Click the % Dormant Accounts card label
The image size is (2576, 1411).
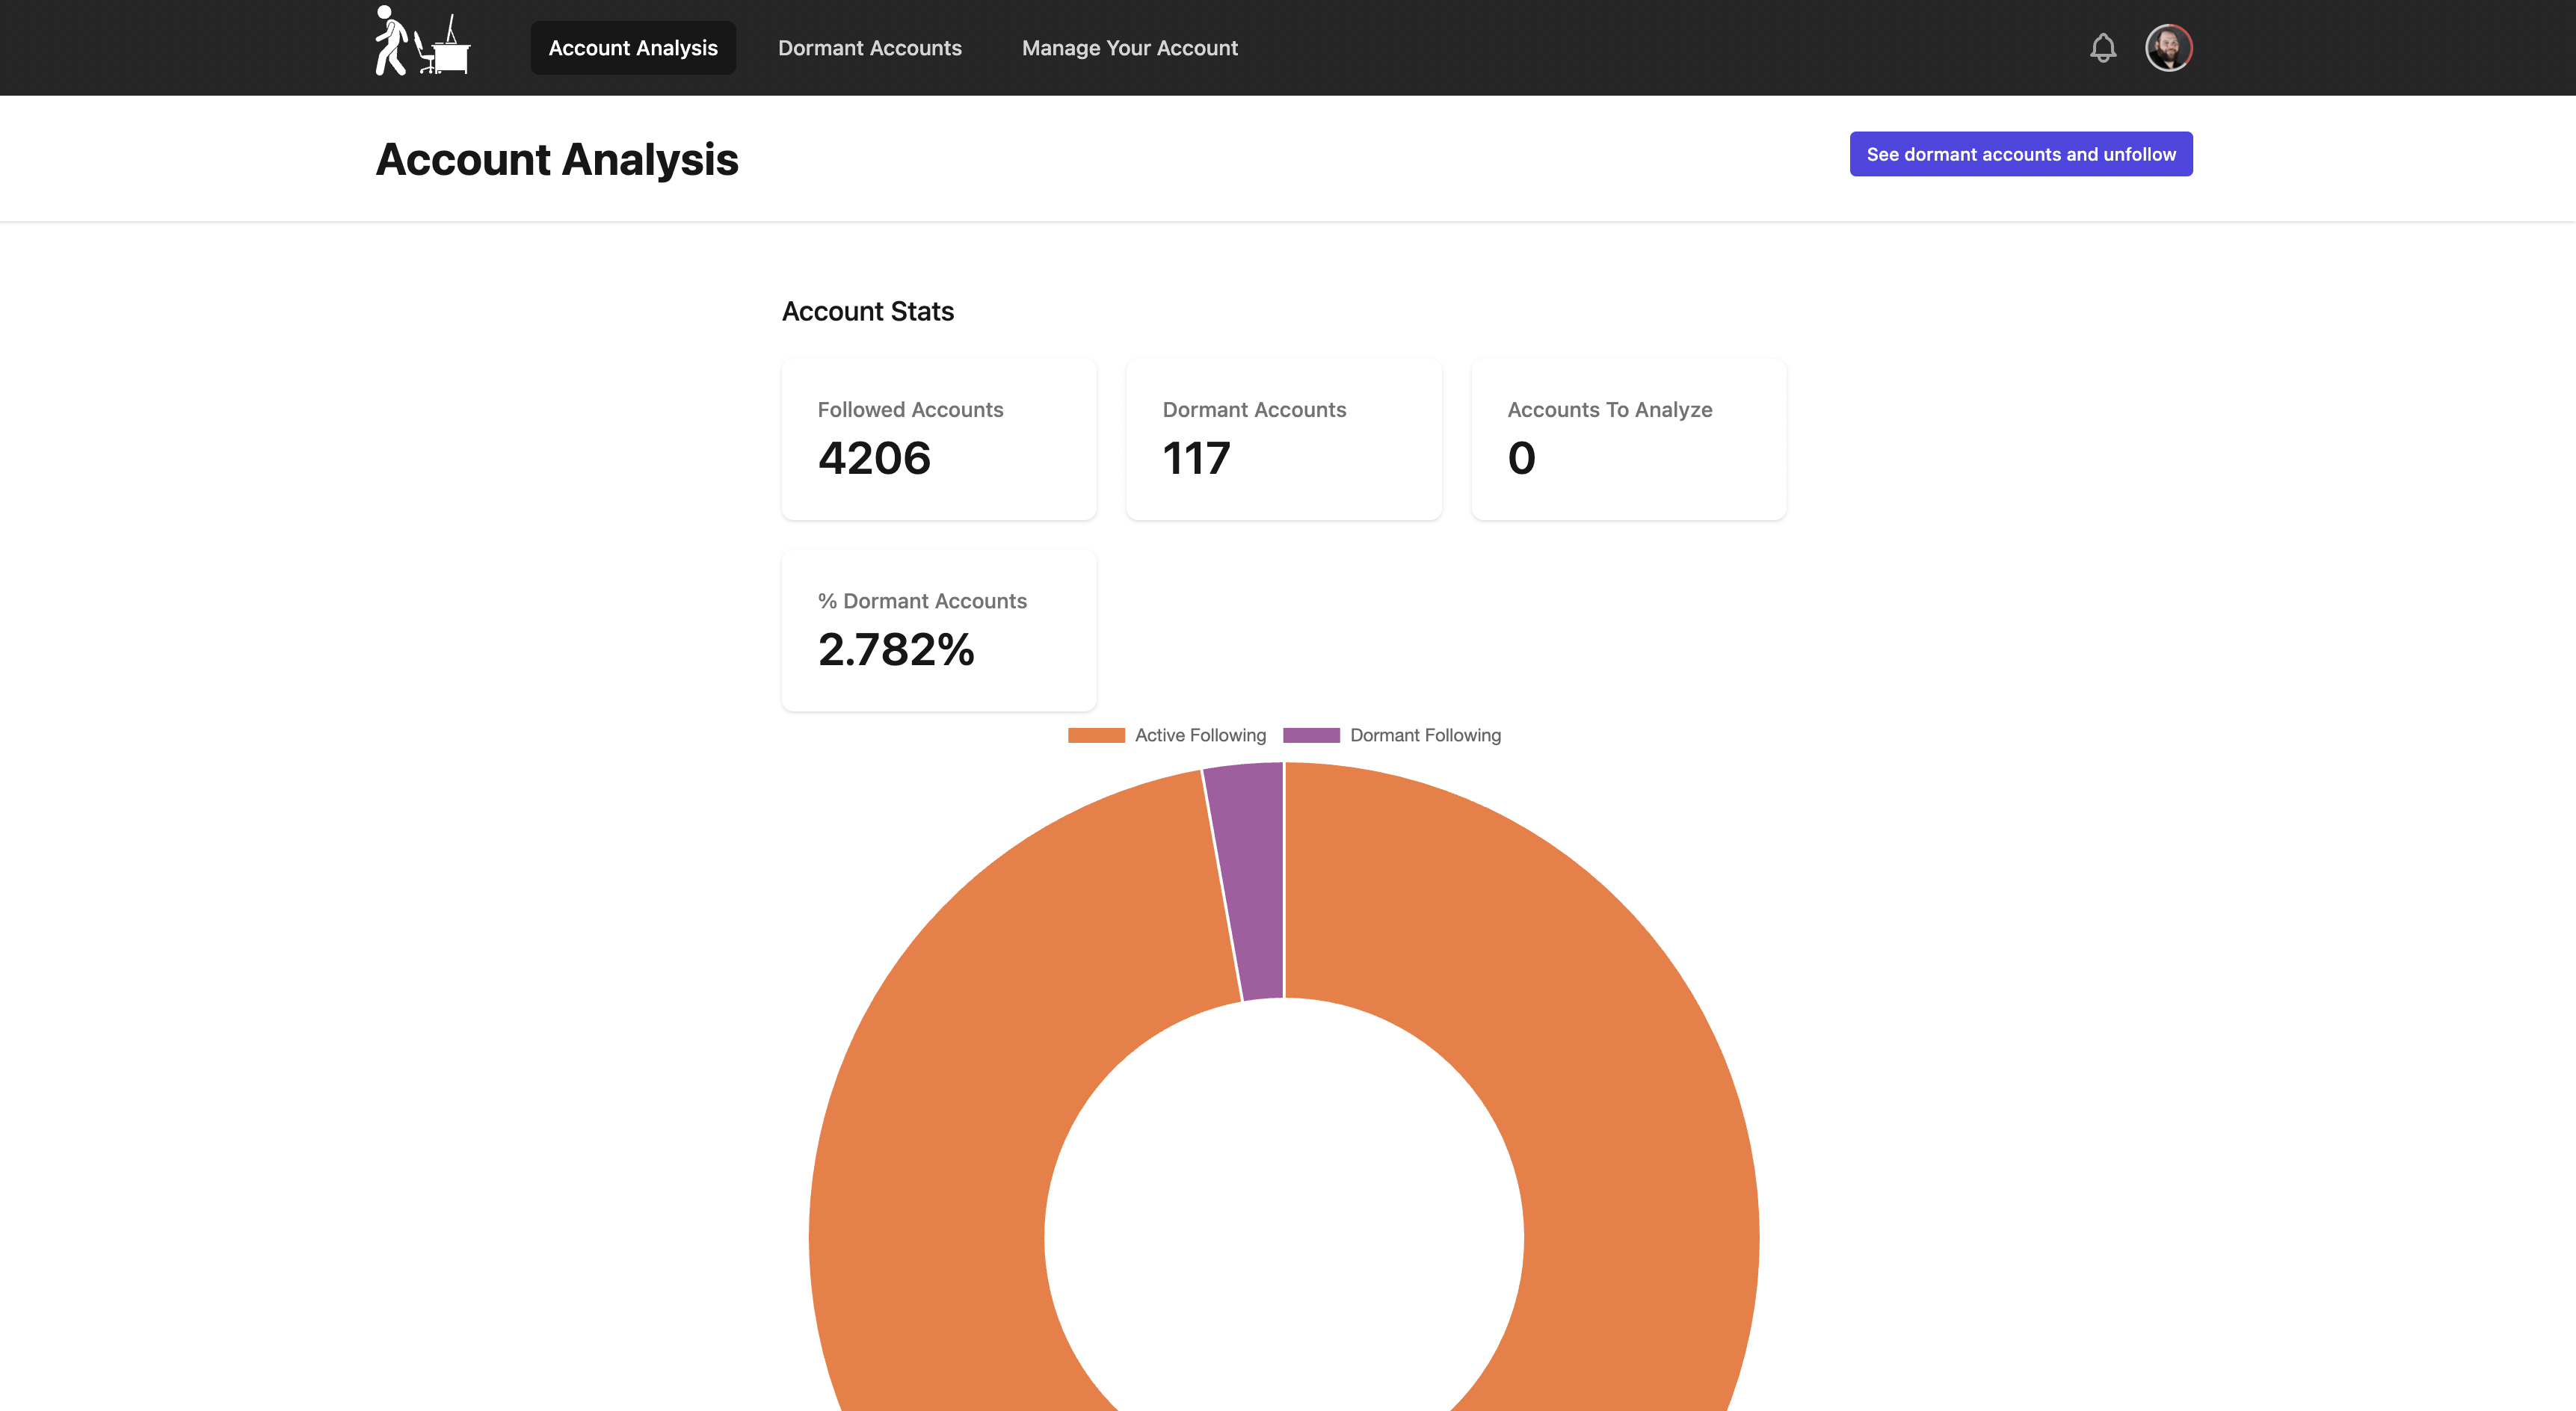click(922, 601)
